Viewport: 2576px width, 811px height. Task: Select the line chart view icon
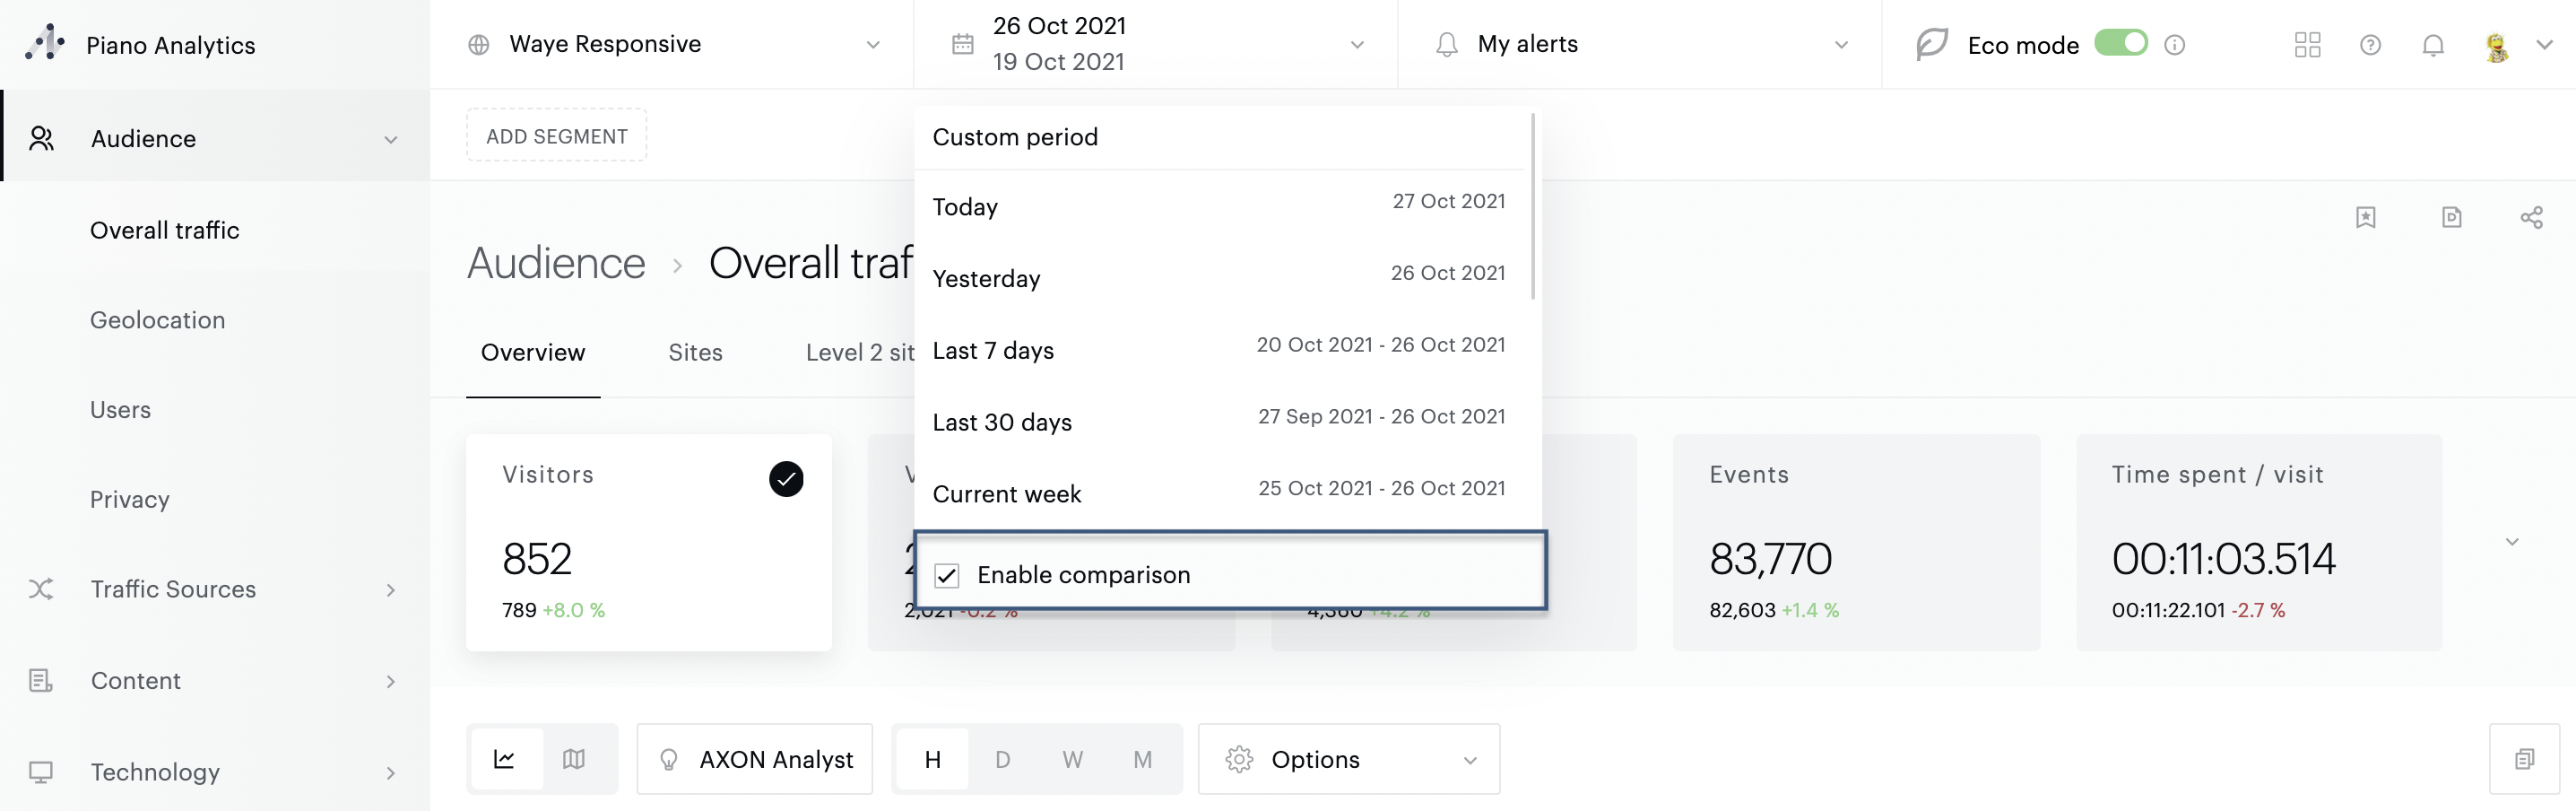click(505, 759)
